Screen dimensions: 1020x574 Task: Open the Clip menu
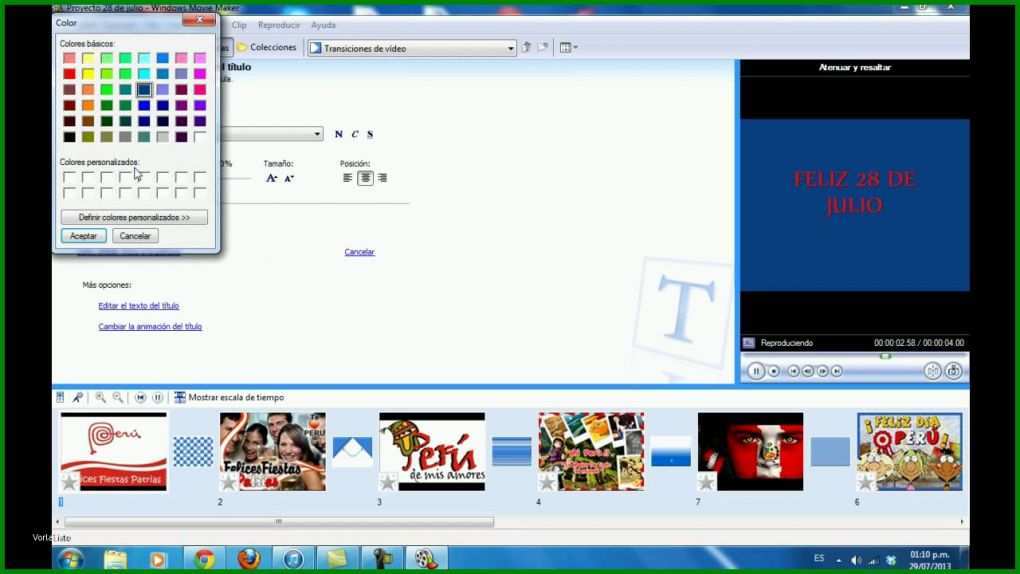[239, 25]
